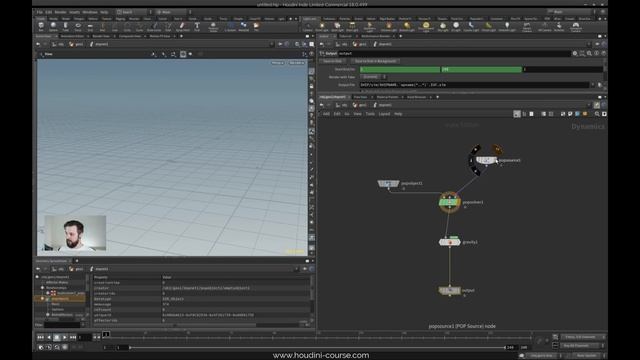Open network editor Layout menu
This screenshot has width=640, height=360.
tap(384, 114)
